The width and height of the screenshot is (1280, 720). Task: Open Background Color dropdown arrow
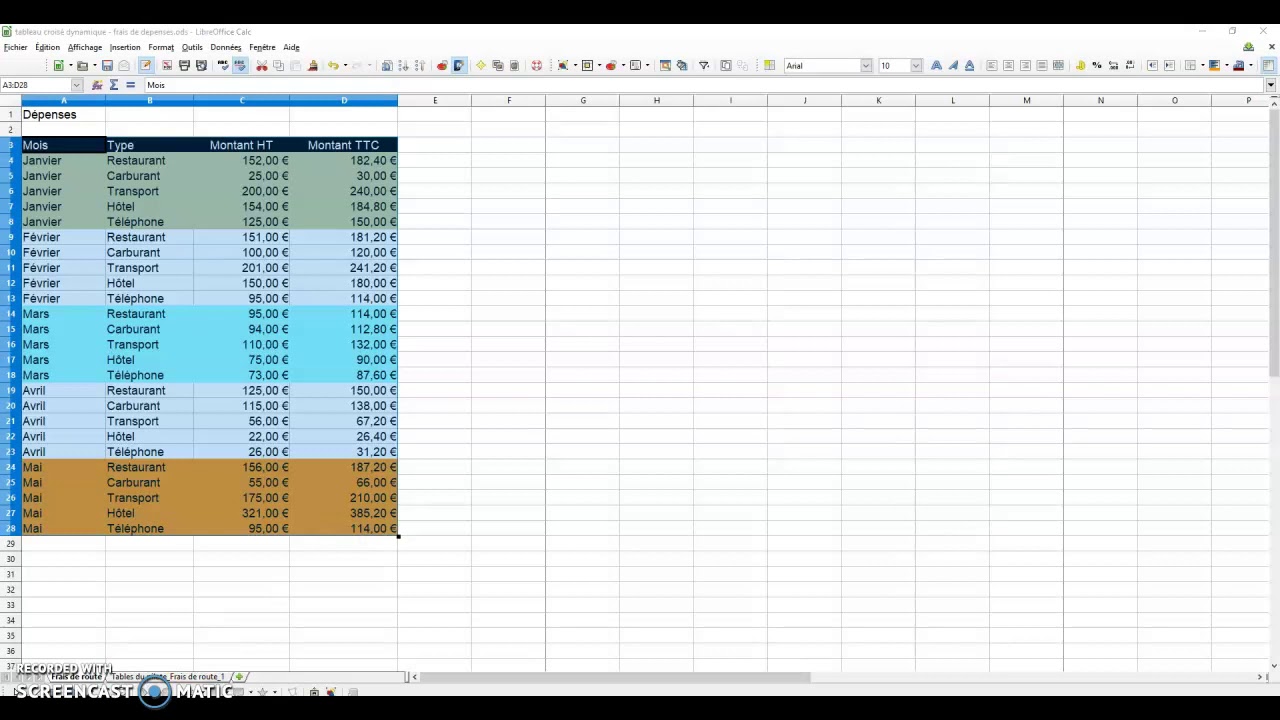1226,65
